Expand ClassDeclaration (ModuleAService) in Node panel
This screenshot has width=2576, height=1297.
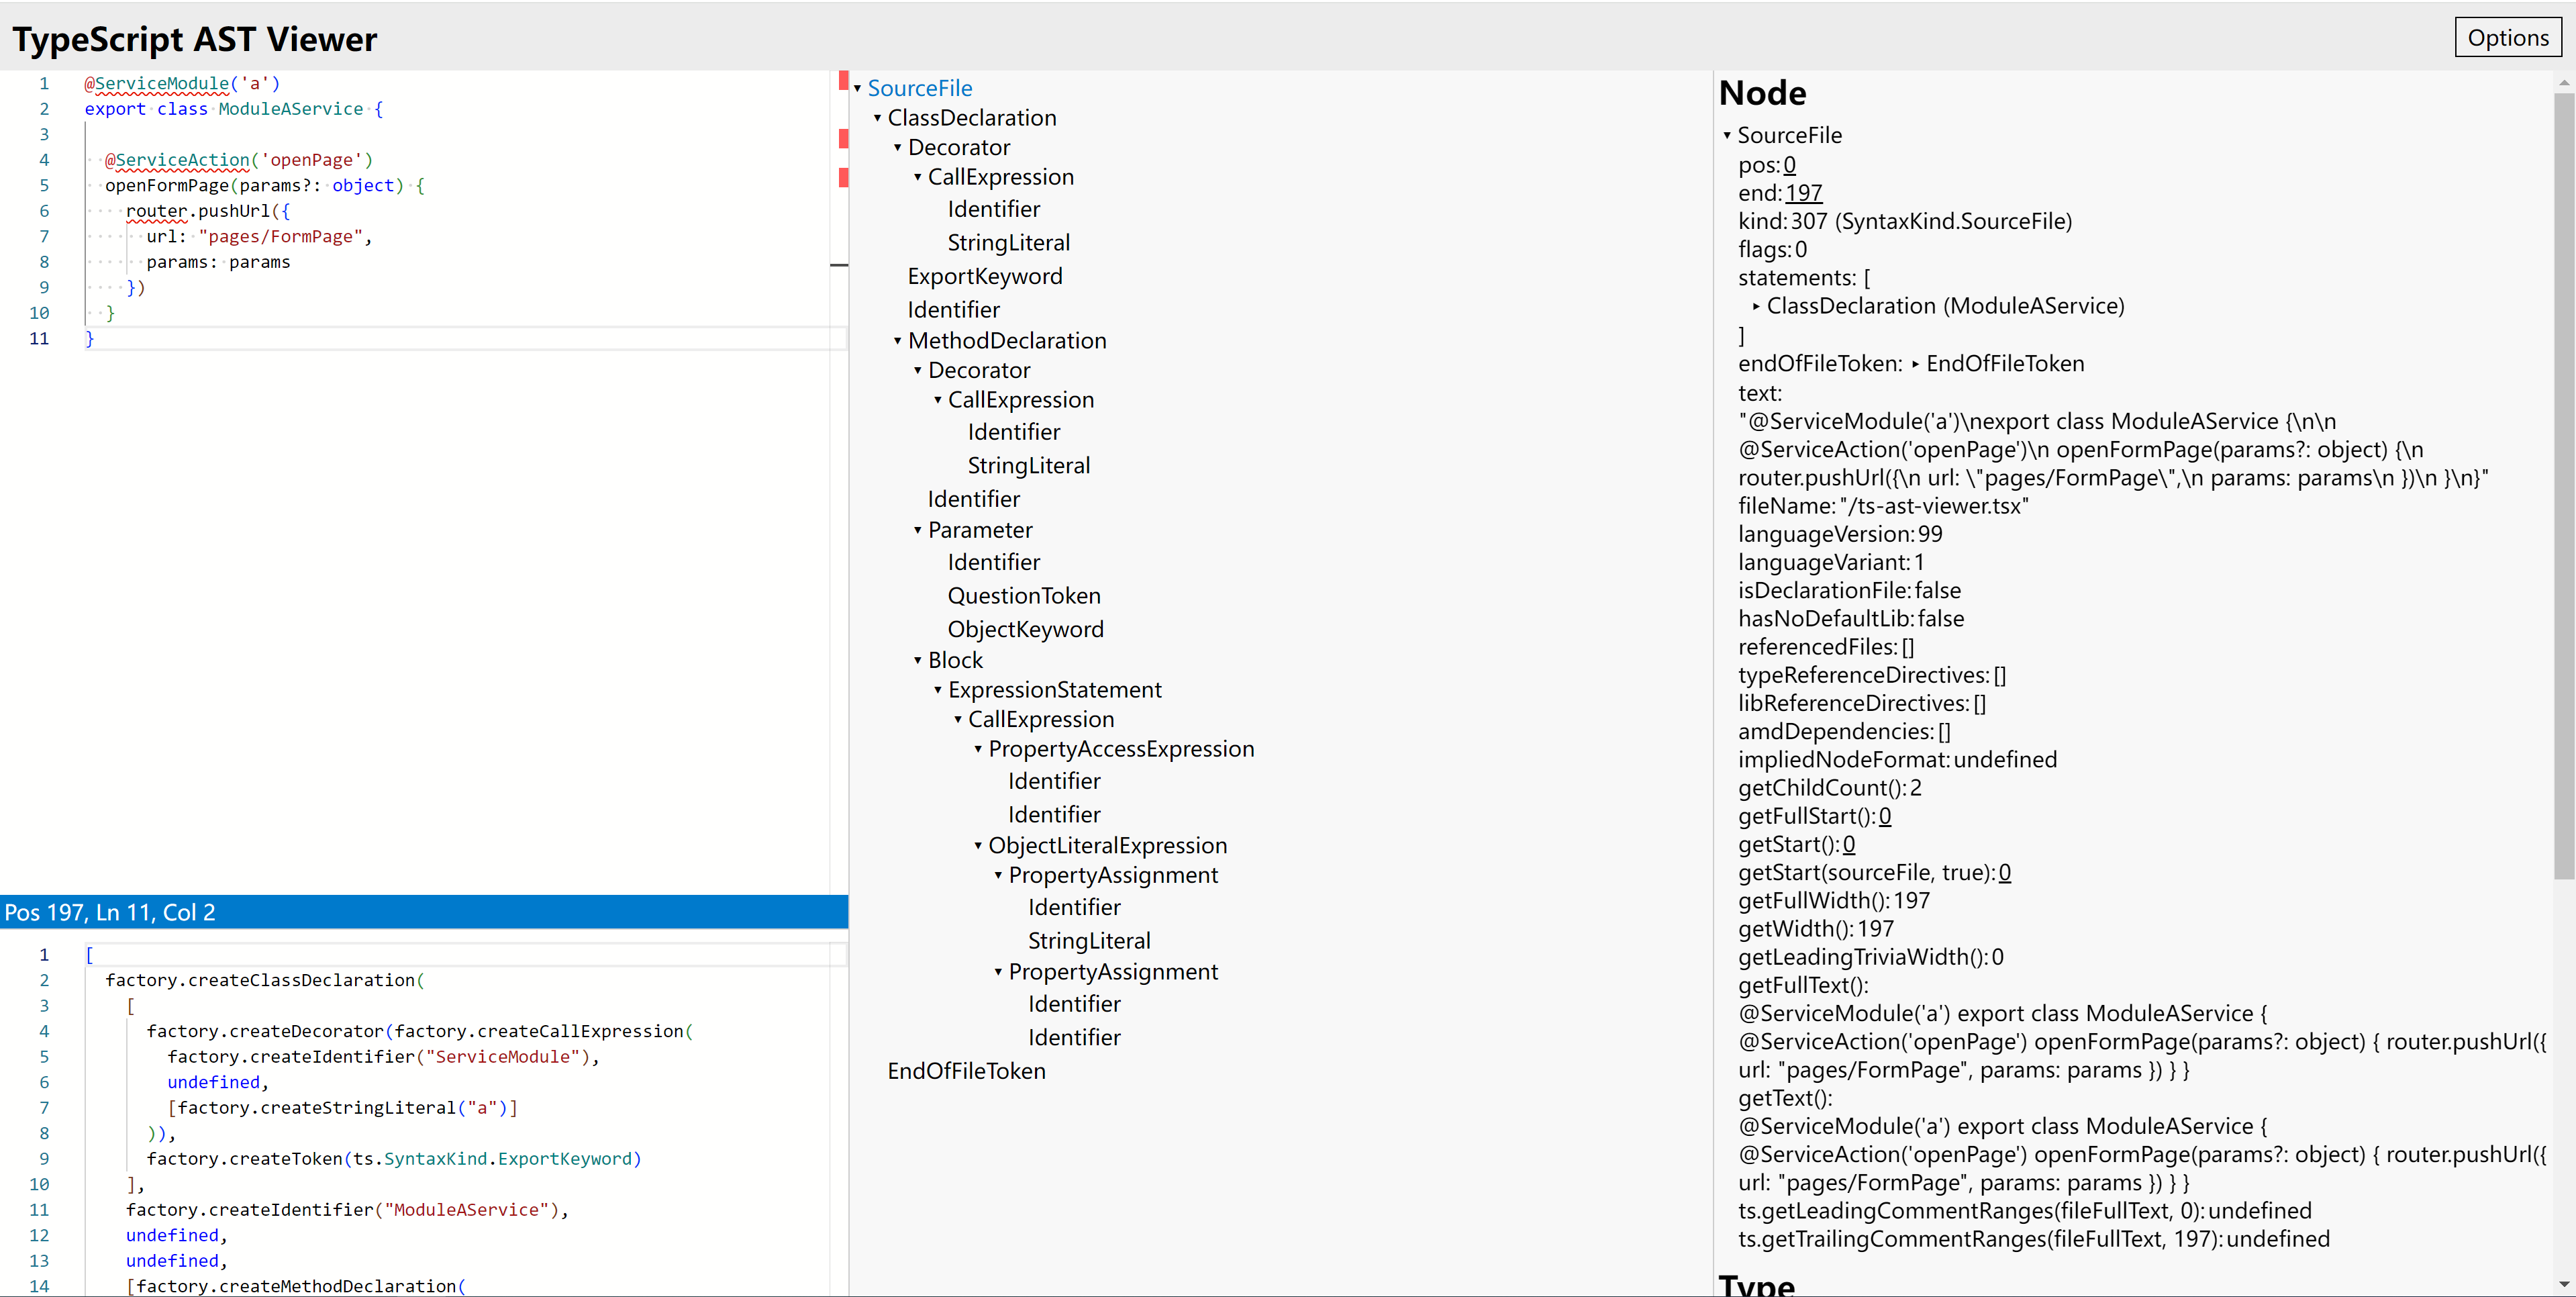tap(1755, 306)
